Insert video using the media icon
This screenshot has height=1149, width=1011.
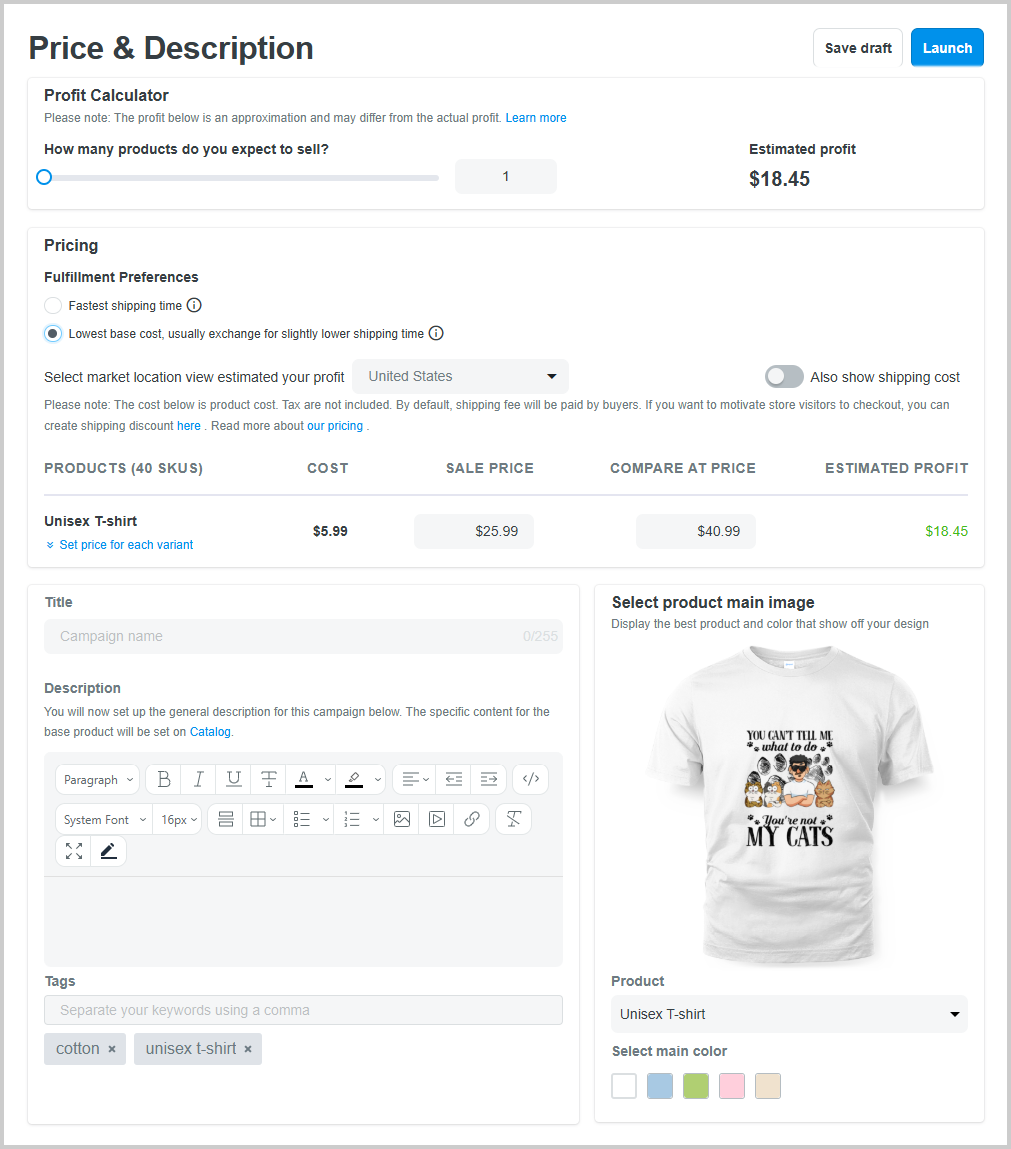pyautogui.click(x=437, y=819)
